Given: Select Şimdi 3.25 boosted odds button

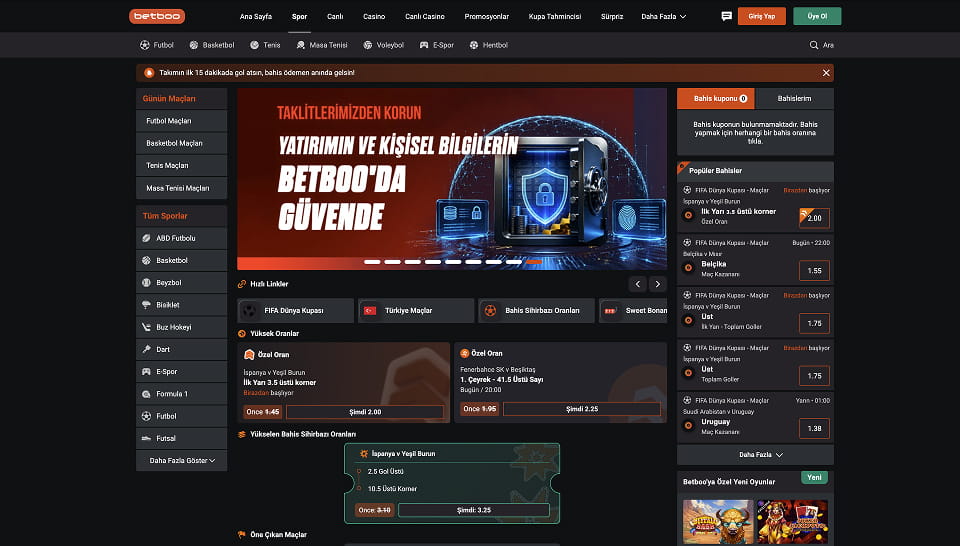Looking at the screenshot, I should click(474, 510).
